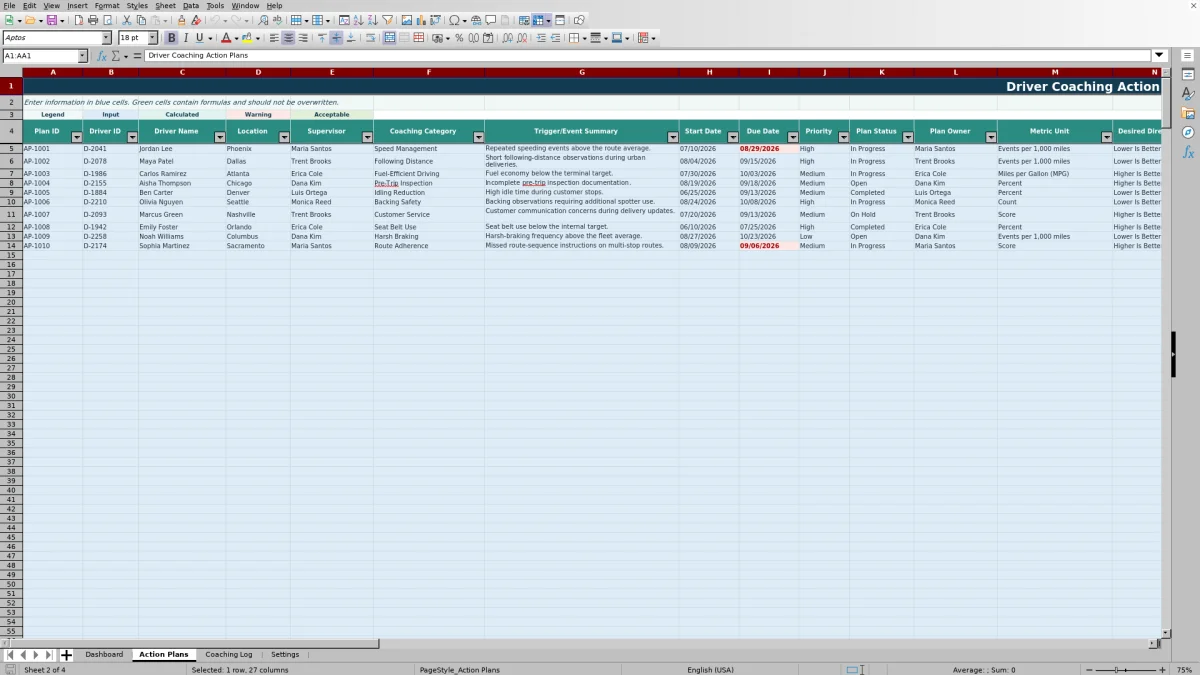Viewport: 1200px width, 675px height.
Task: Open filter dropdown for Location column
Action: pyautogui.click(x=284, y=137)
